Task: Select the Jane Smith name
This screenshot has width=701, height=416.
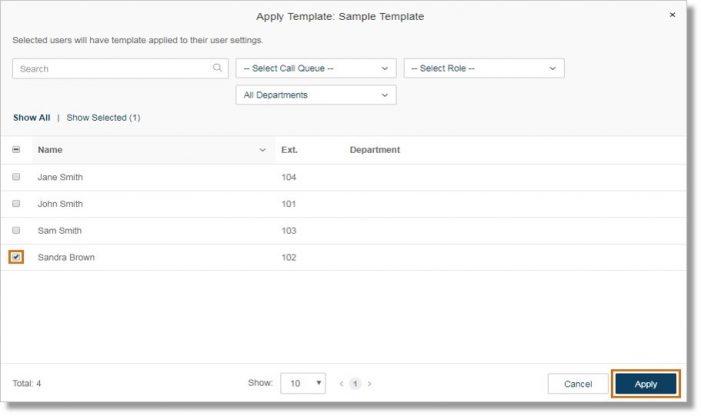Action: point(60,177)
